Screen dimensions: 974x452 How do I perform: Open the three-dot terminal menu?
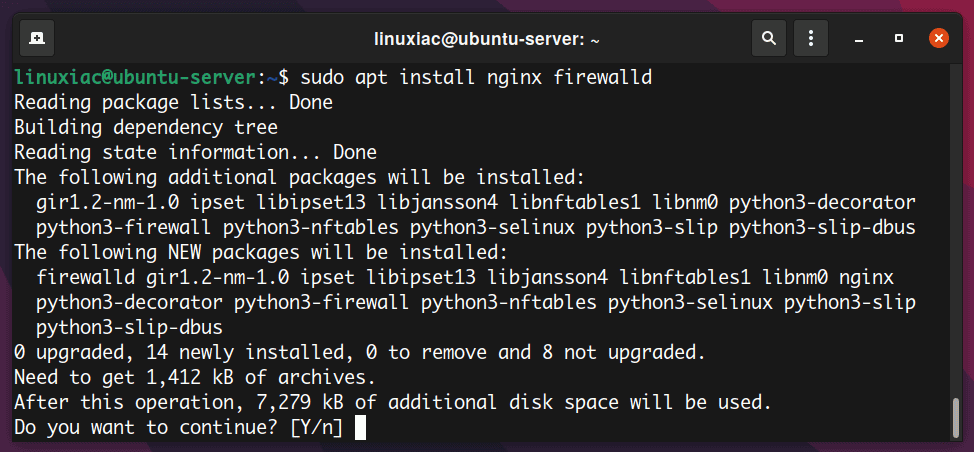pyautogui.click(x=811, y=38)
